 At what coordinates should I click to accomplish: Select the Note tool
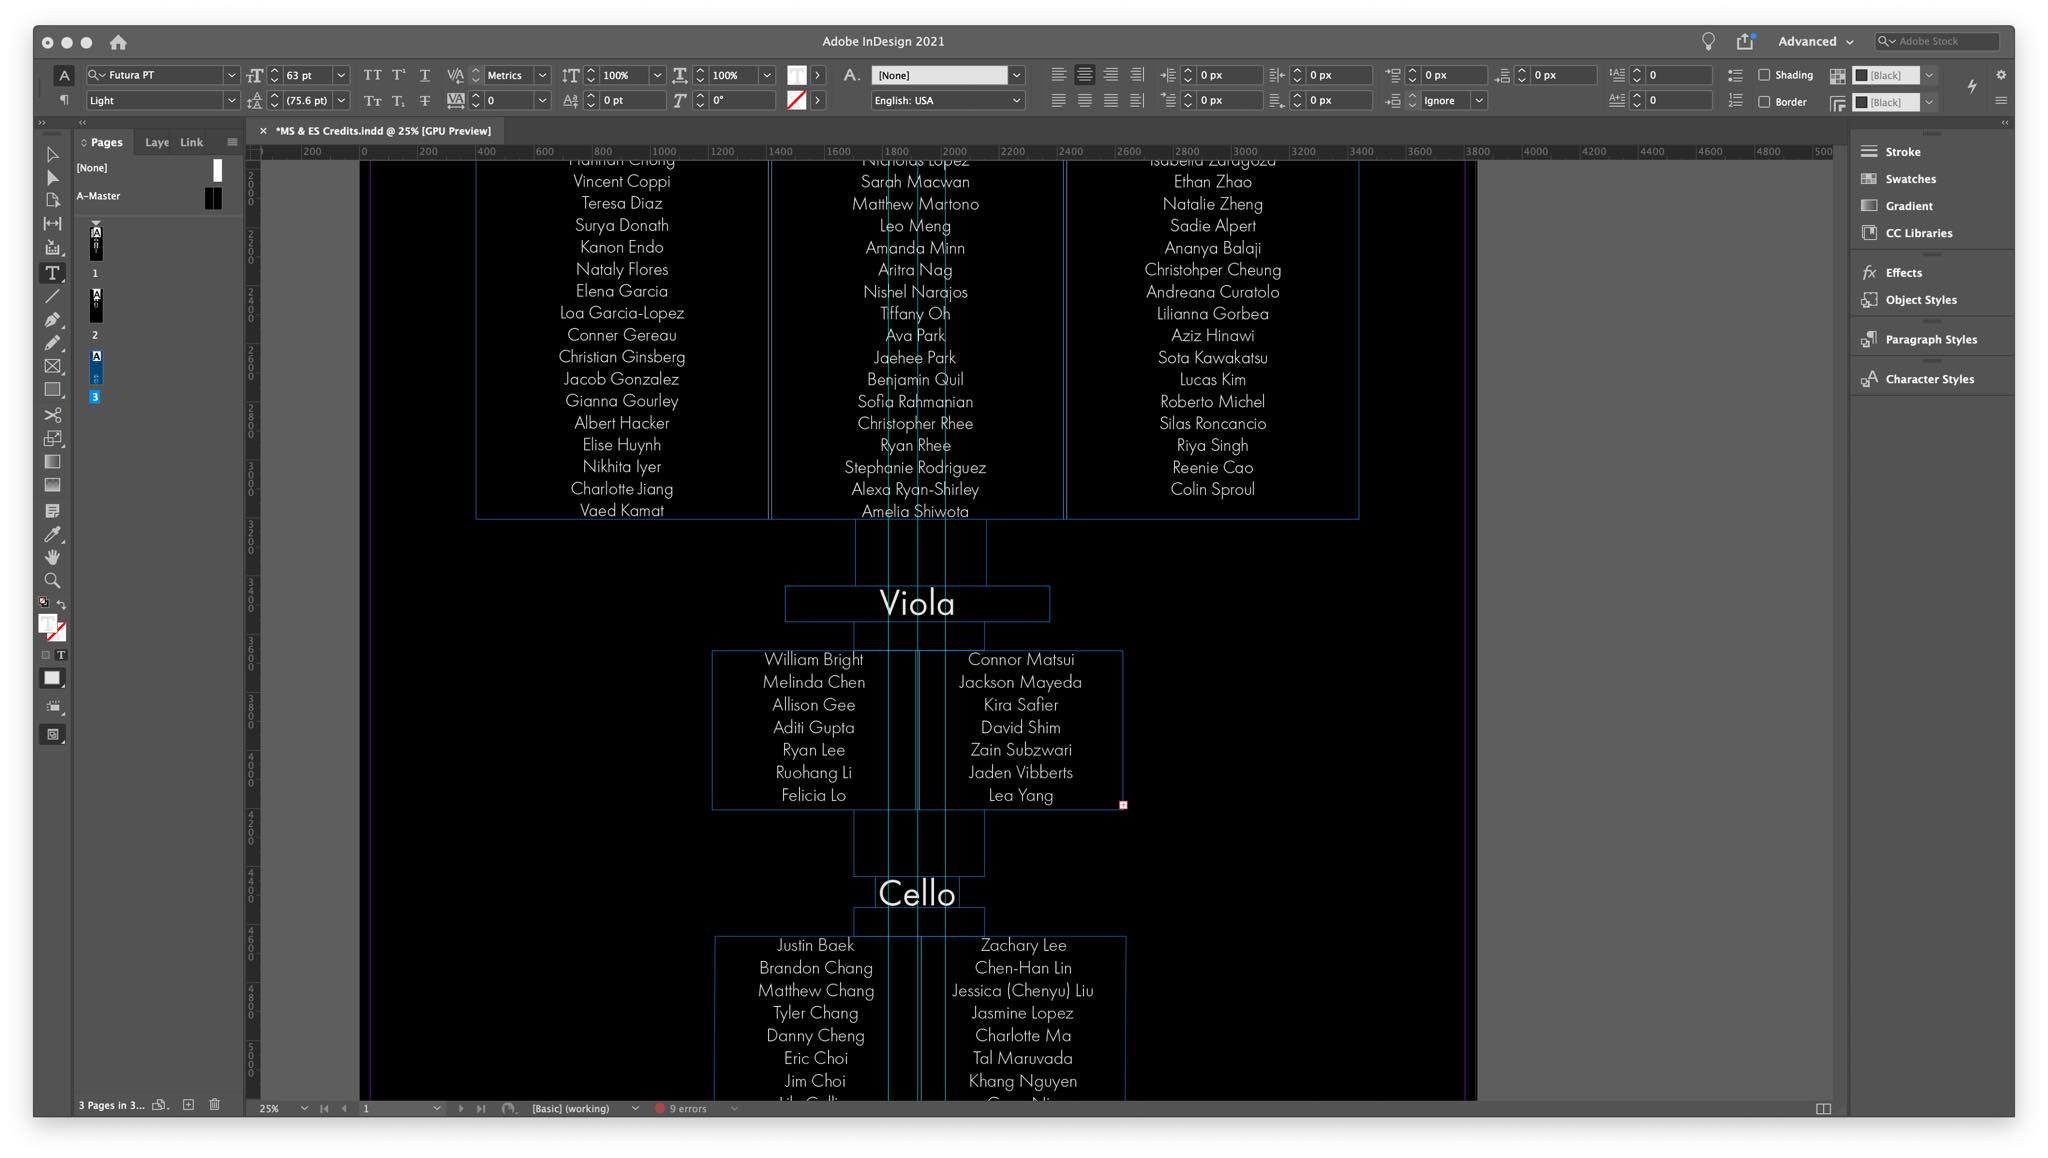pos(52,511)
